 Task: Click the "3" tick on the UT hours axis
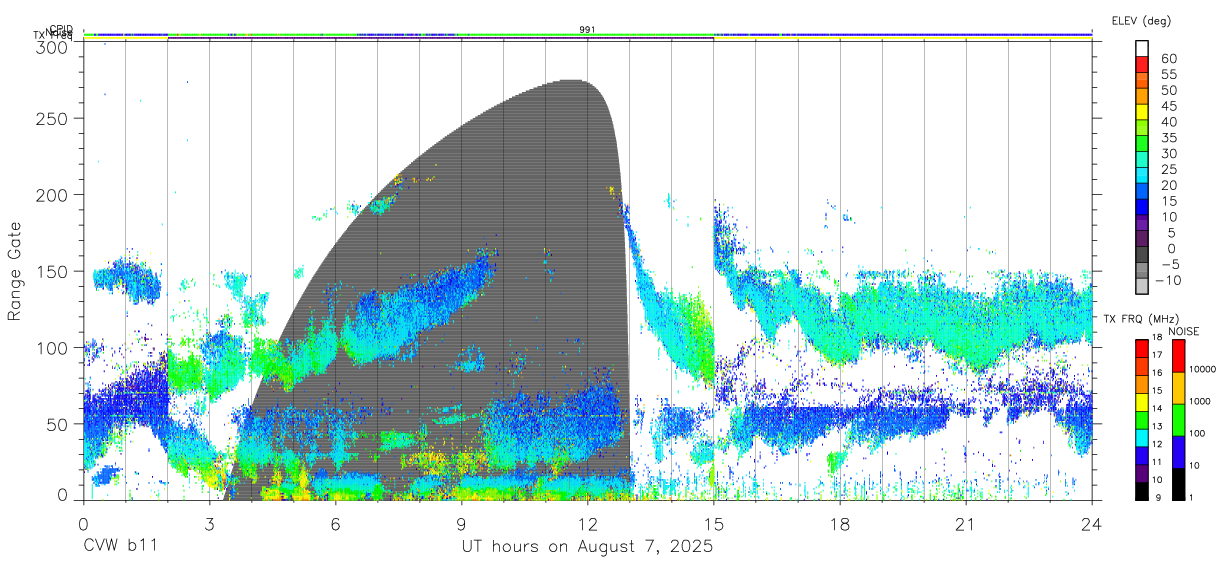[210, 523]
